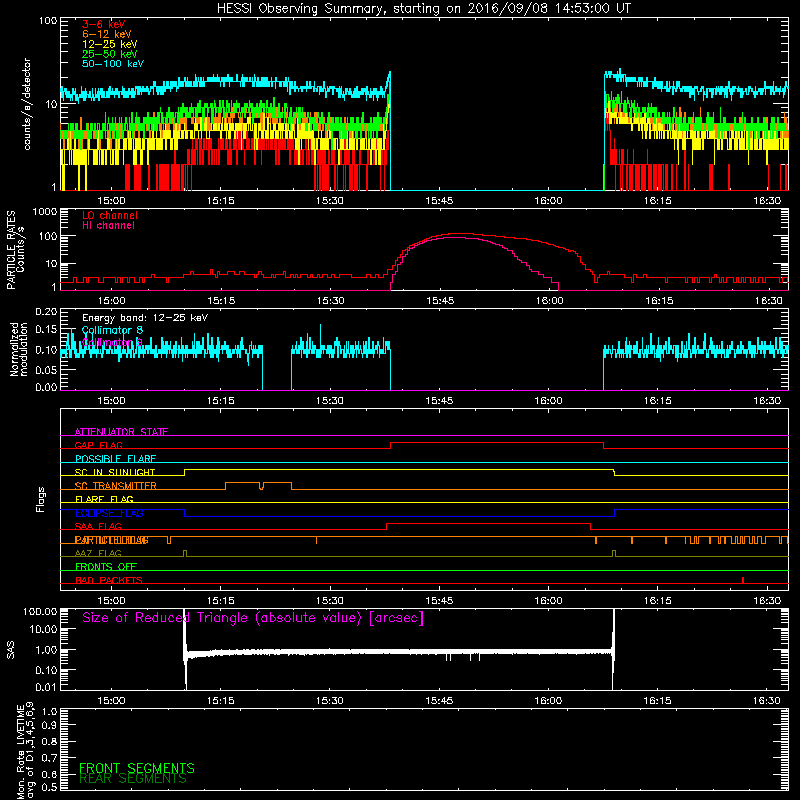This screenshot has width=800, height=800.
Task: Select the FRONT SEGMENTS legend label
Action: tap(137, 768)
